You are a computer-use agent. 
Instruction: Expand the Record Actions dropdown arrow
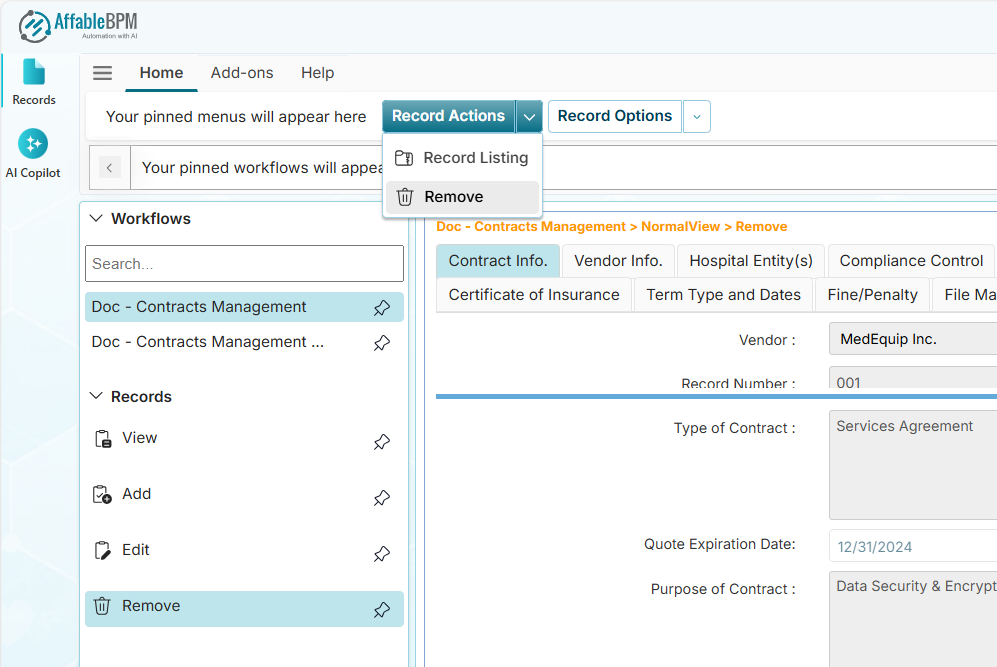pyautogui.click(x=529, y=117)
